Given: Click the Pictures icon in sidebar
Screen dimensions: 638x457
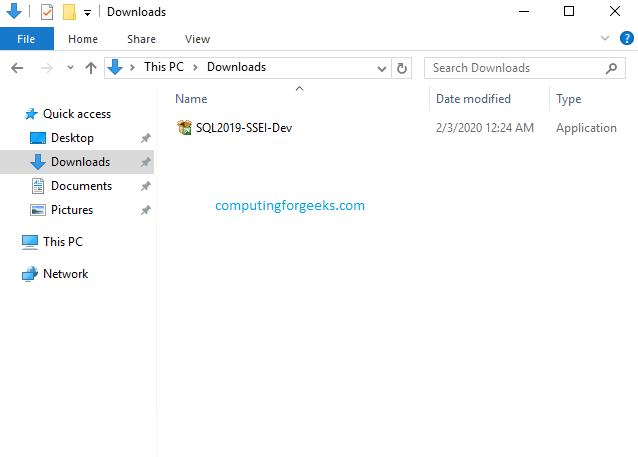Looking at the screenshot, I should pyautogui.click(x=38, y=210).
